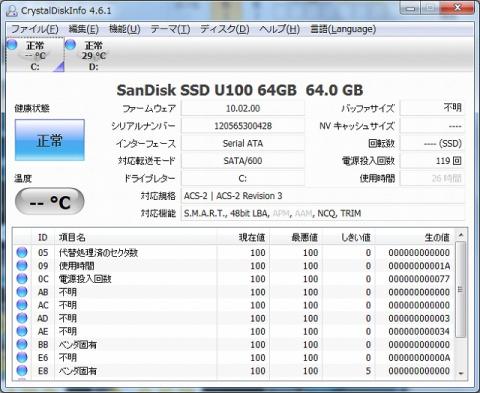
Task: Click the scroll up arrow of SMART list
Action: coord(461,235)
